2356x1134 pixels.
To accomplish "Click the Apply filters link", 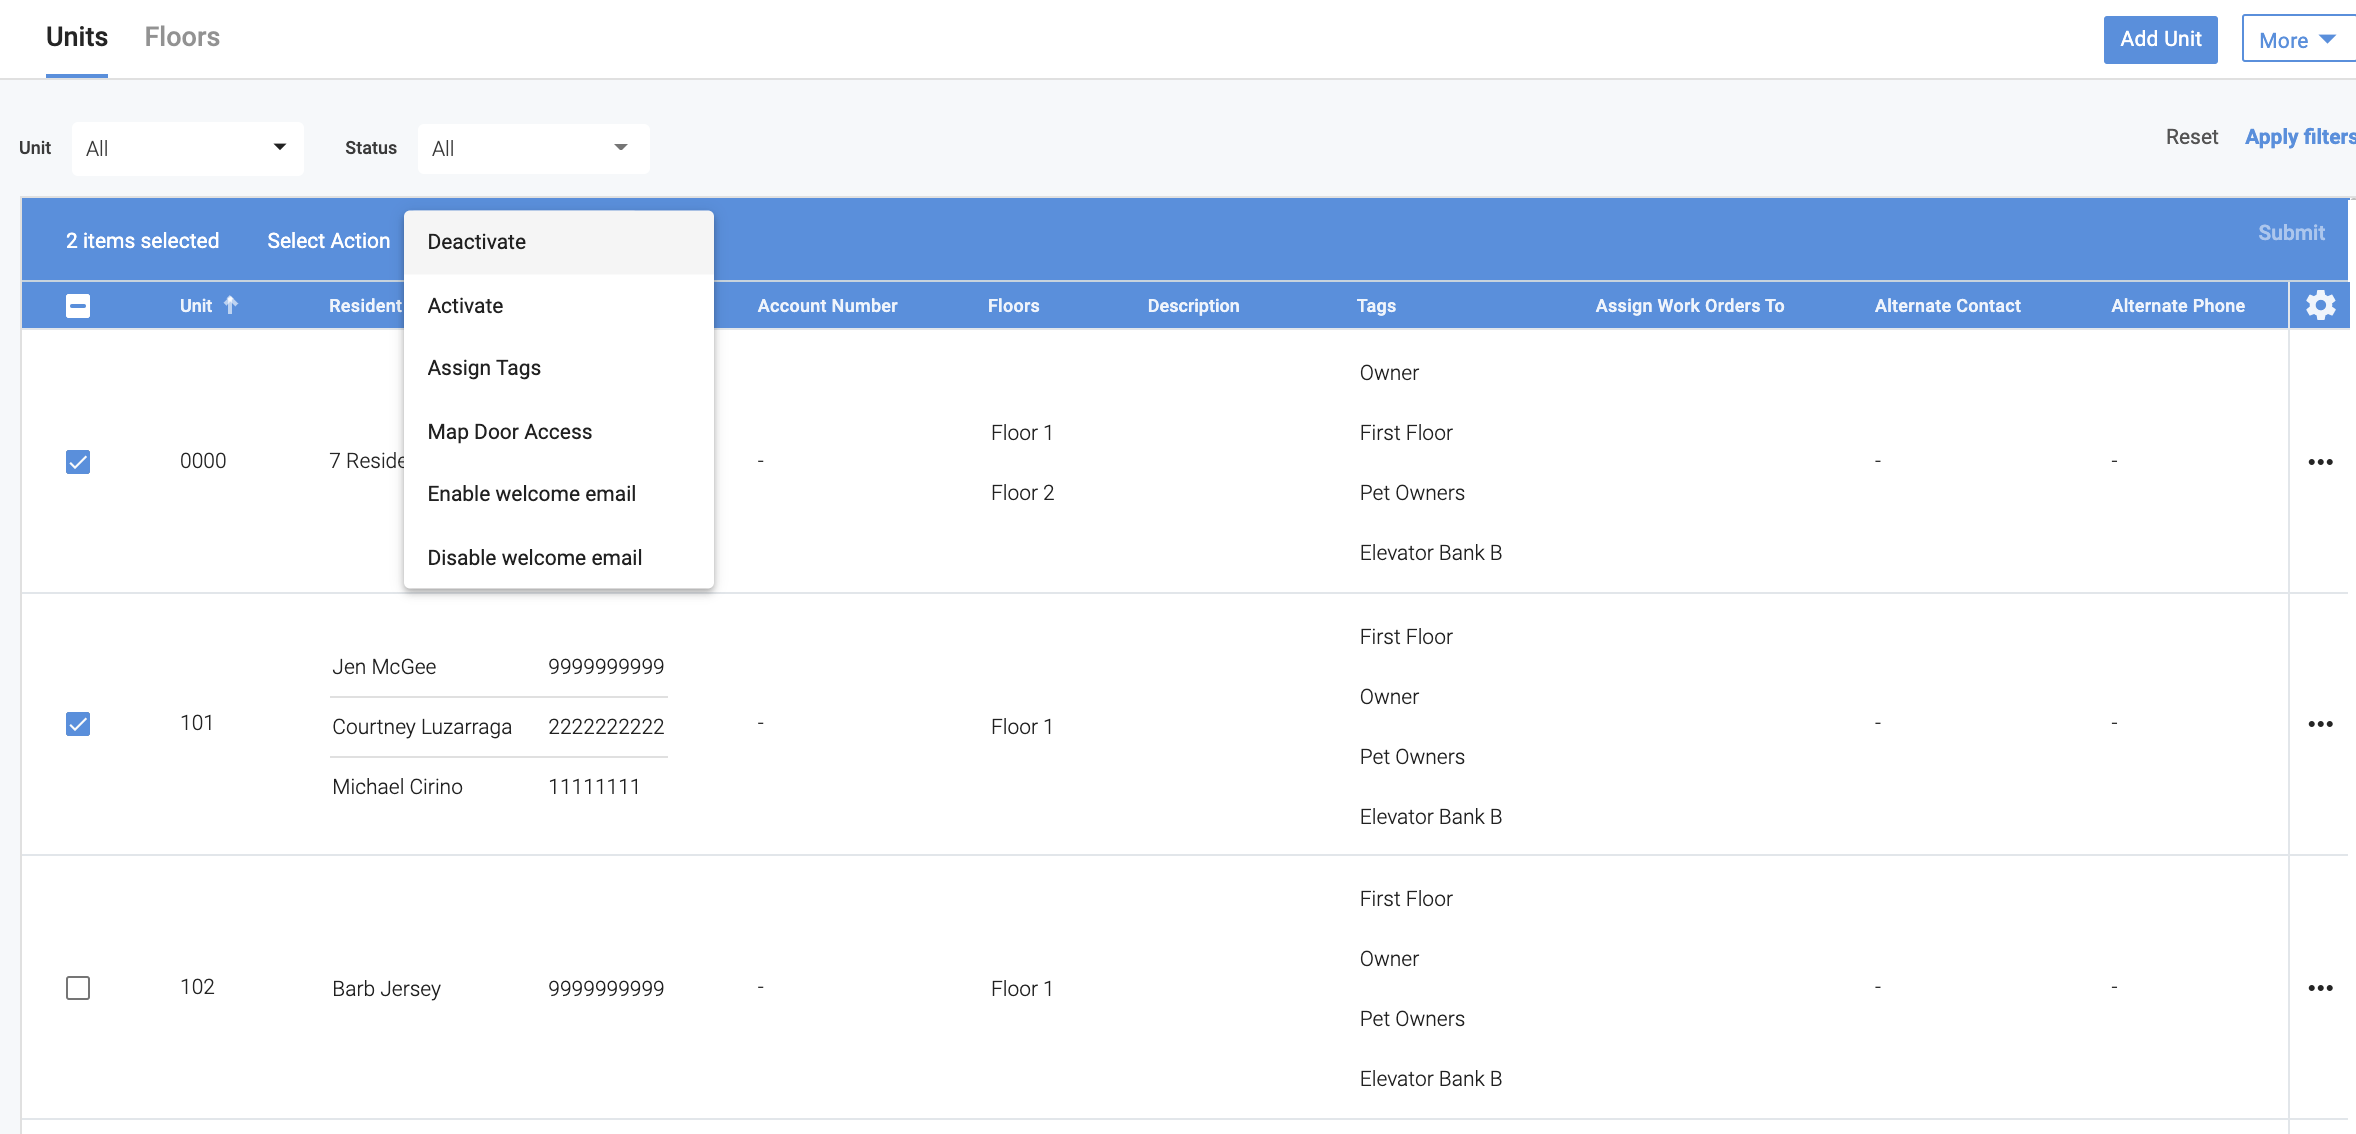I will (x=2298, y=137).
